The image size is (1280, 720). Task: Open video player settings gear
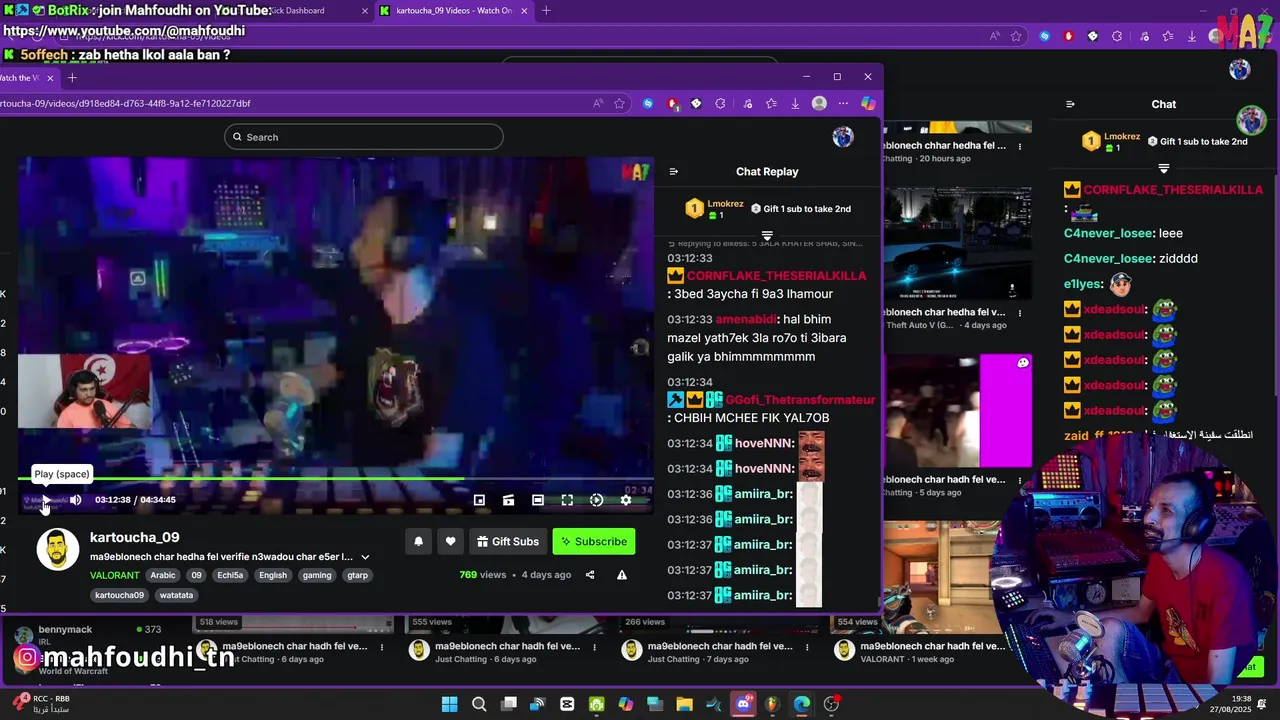[x=626, y=500]
